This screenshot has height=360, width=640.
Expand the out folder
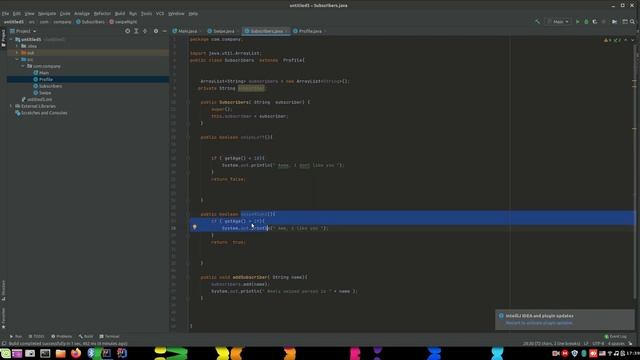click(17, 53)
